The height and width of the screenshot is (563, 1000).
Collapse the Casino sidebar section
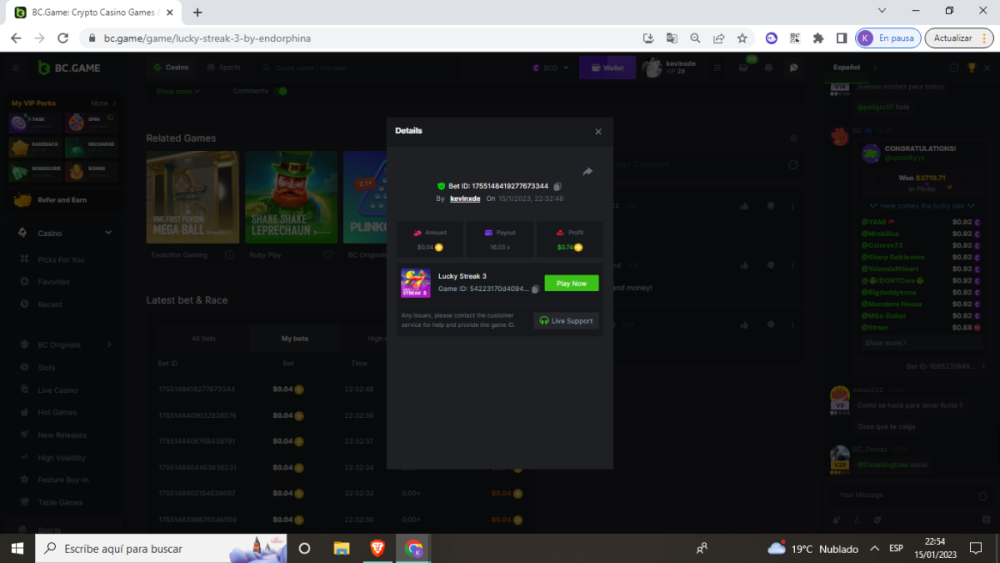(x=108, y=233)
